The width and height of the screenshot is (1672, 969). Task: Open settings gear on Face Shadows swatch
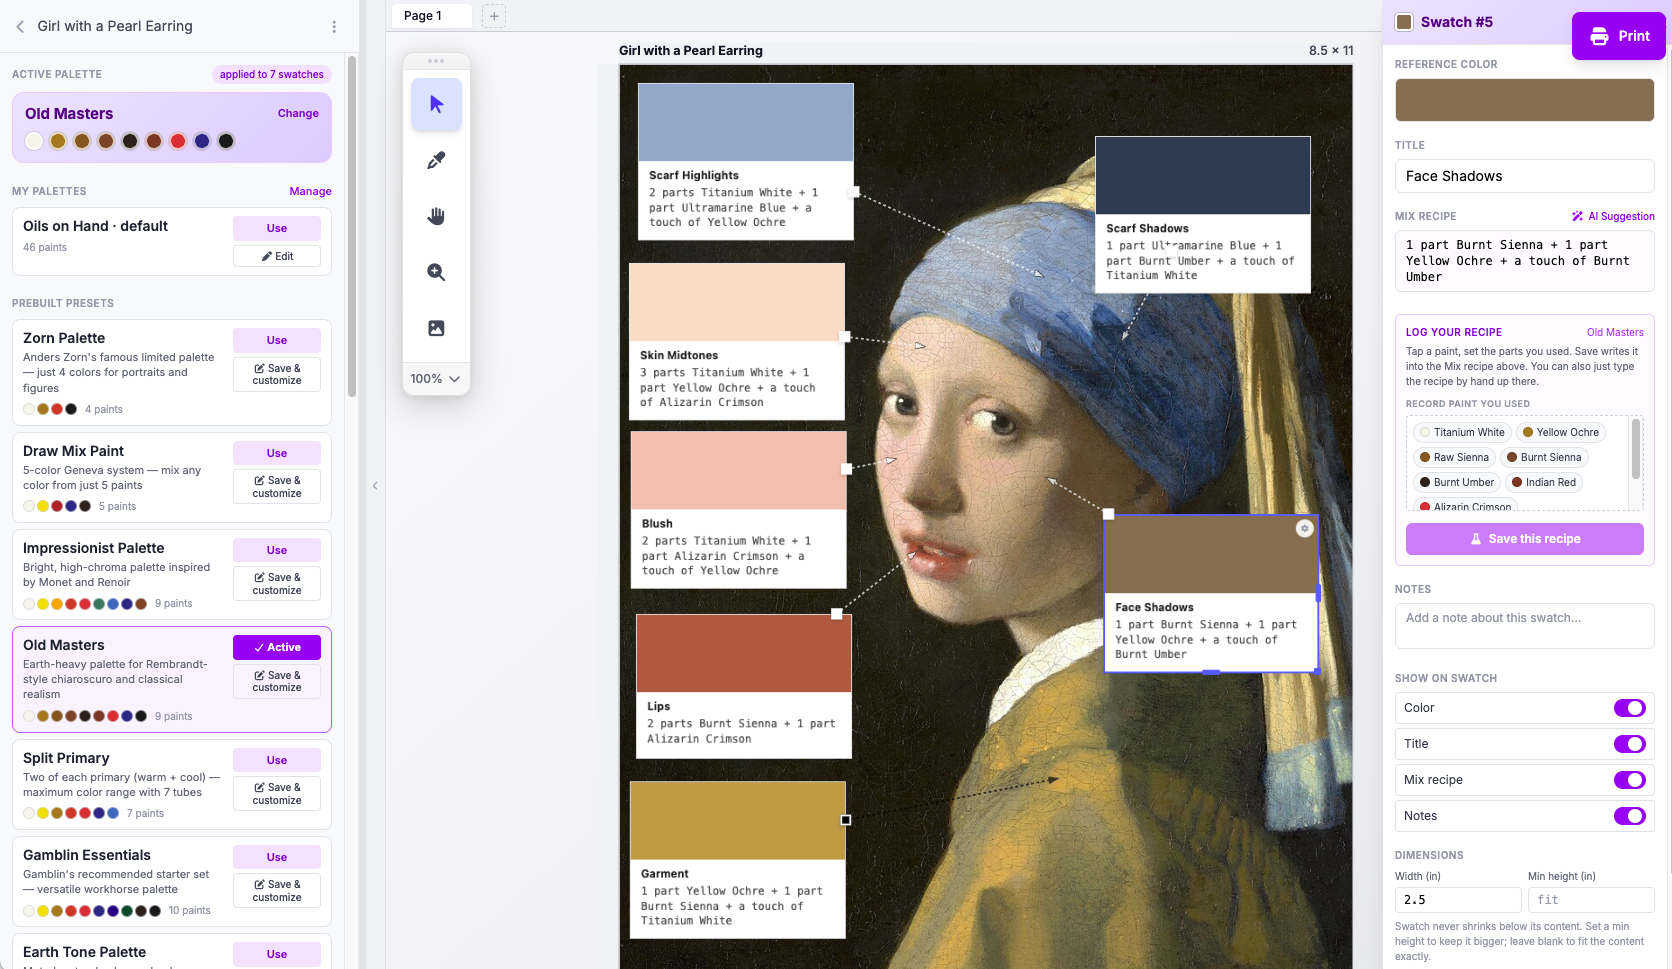(1304, 528)
